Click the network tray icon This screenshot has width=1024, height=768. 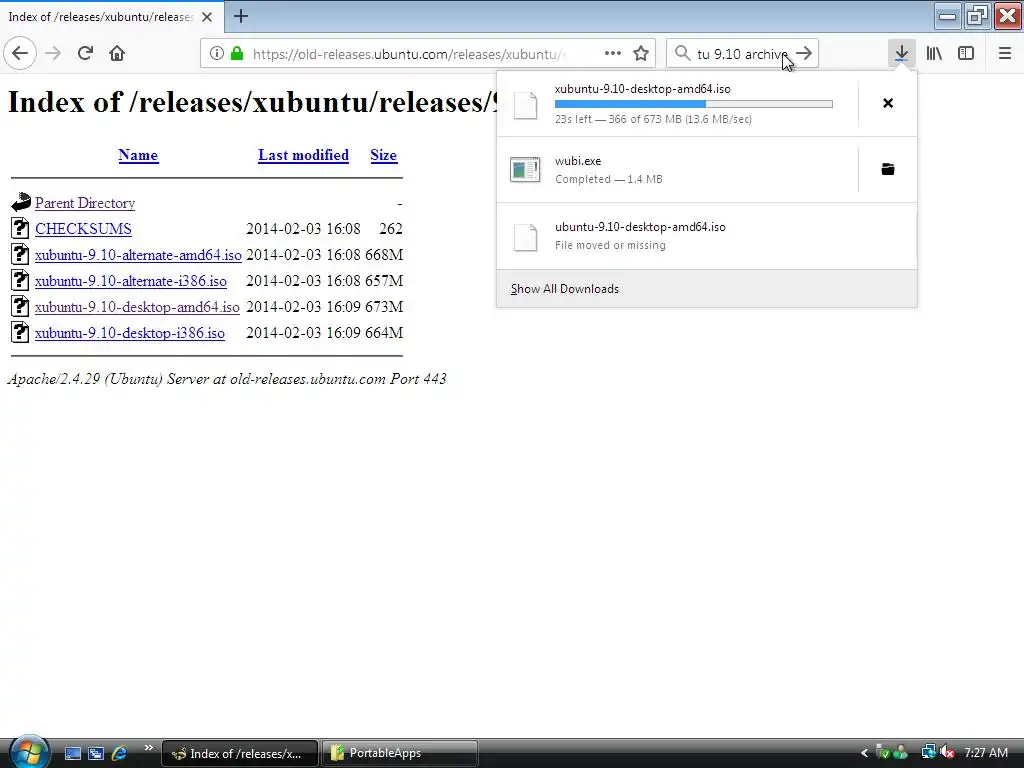(928, 752)
